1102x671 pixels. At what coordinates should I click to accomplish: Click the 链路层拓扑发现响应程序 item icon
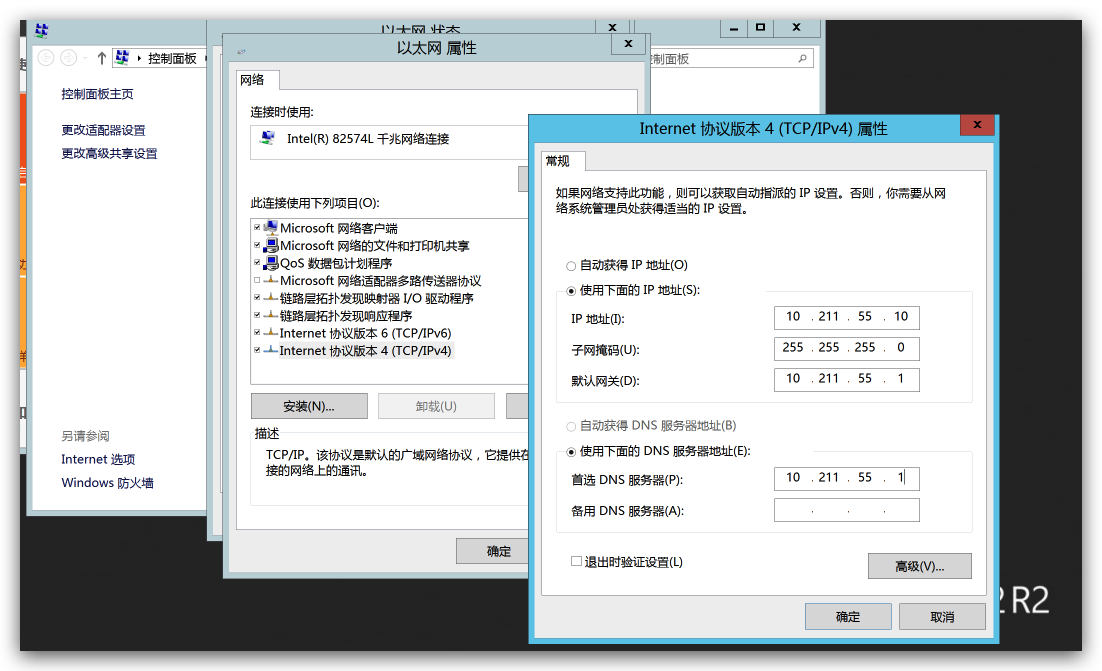click(x=271, y=316)
